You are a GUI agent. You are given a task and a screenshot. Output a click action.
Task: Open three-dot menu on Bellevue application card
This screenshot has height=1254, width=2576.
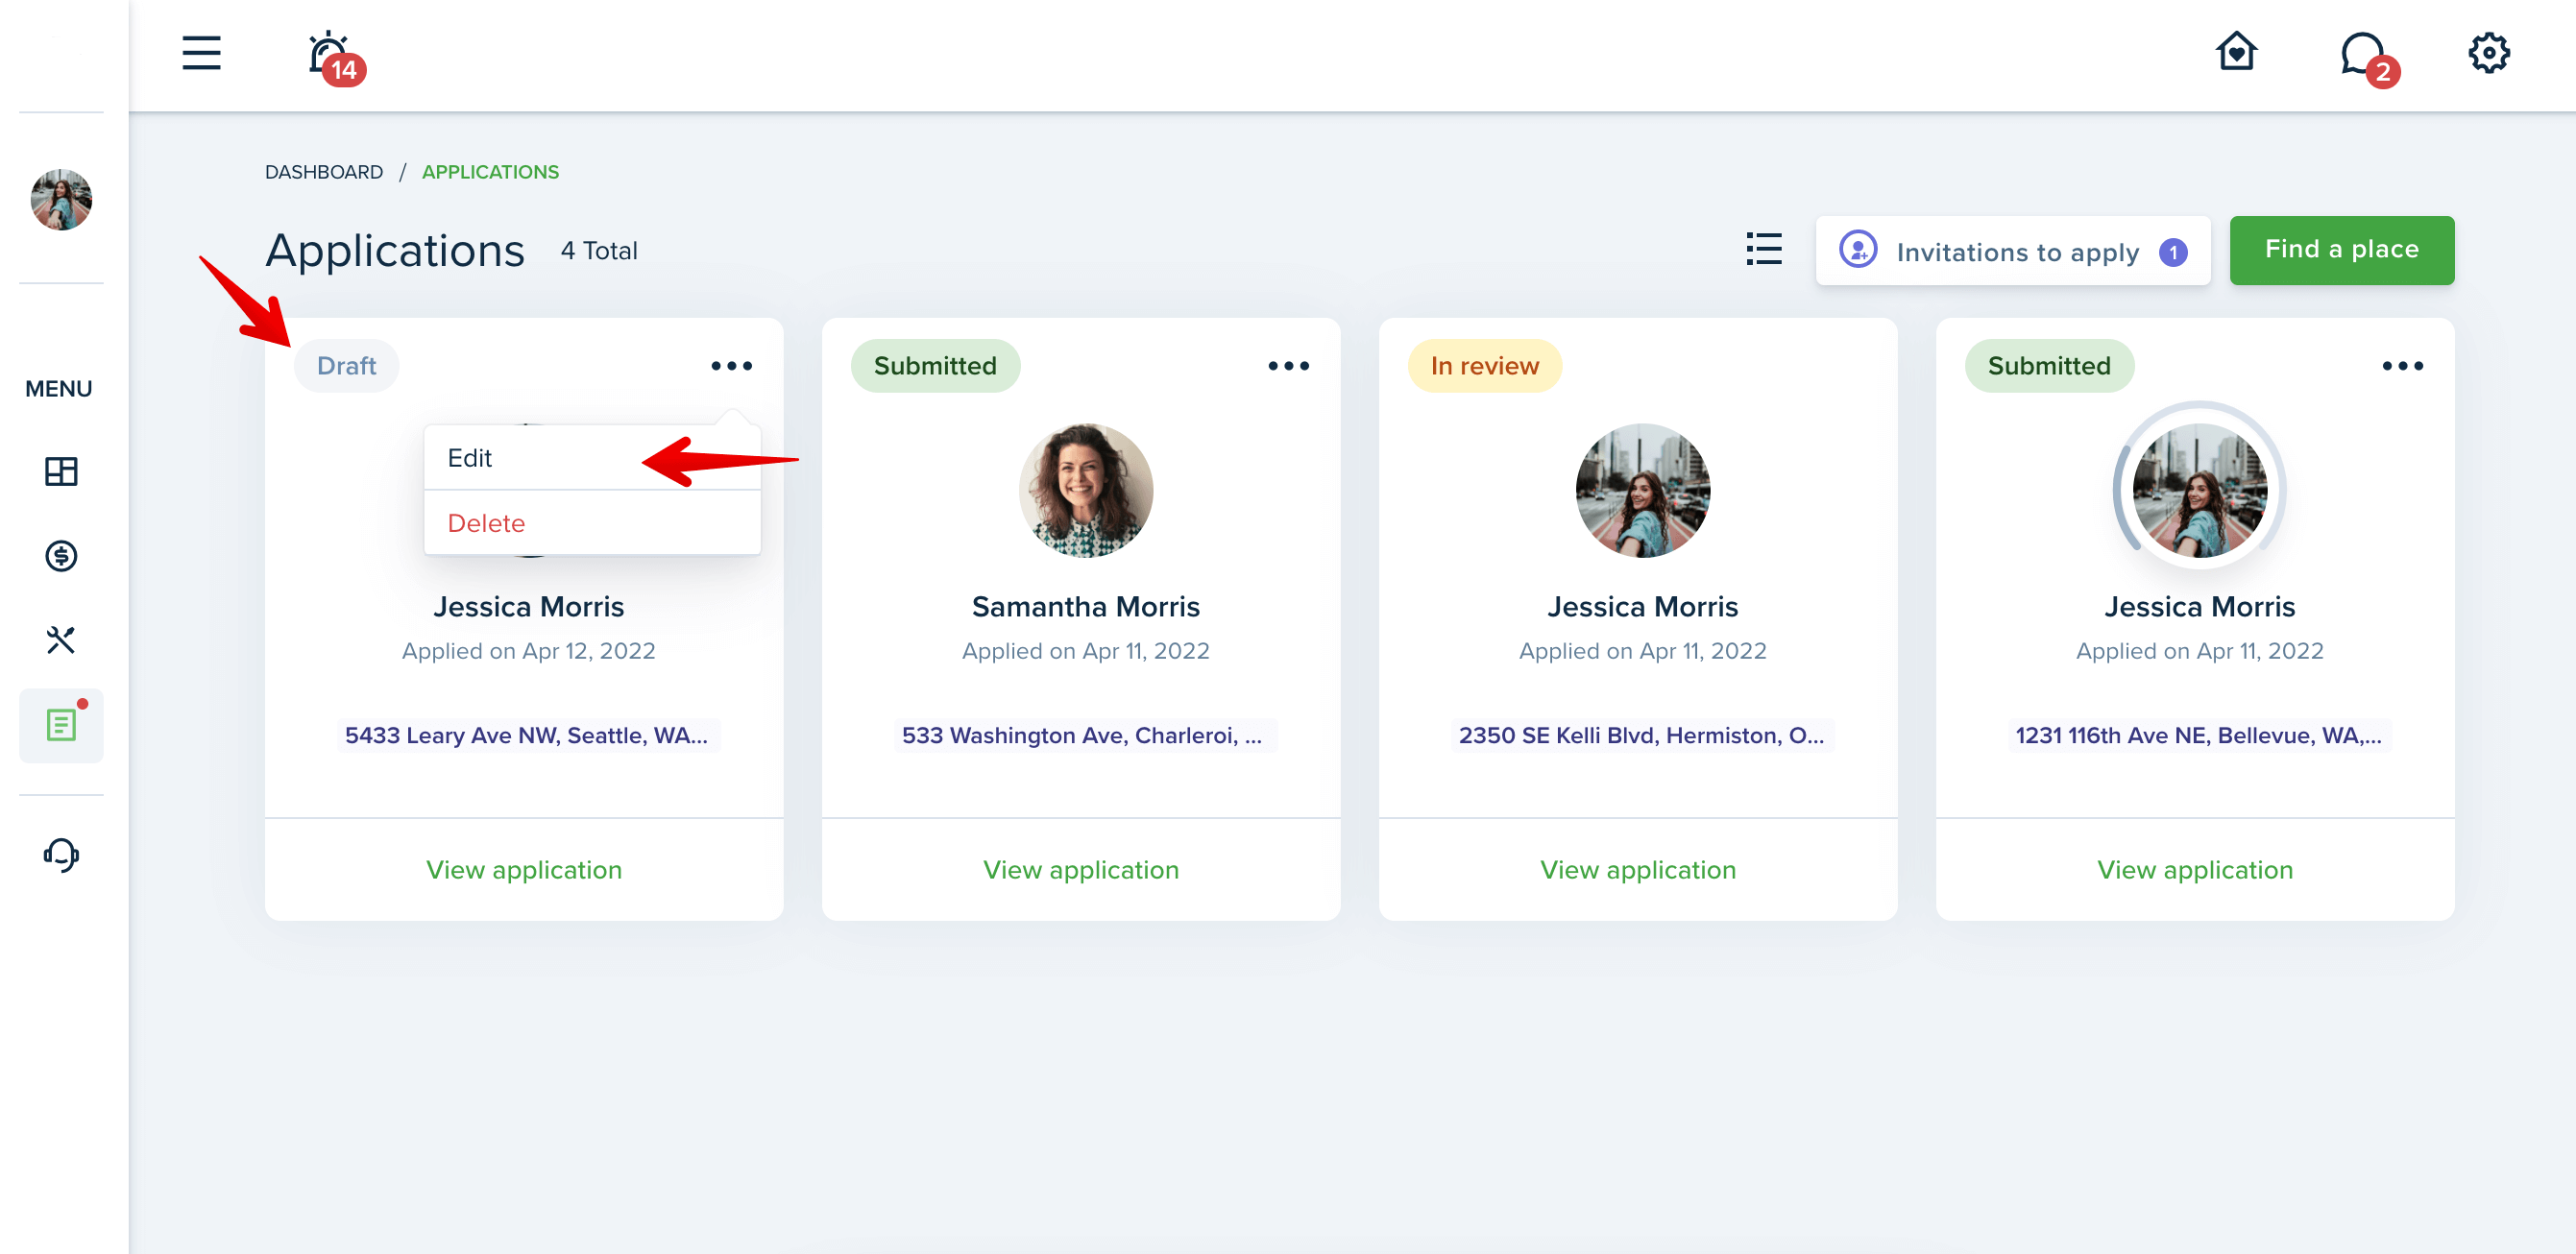[x=2402, y=366]
